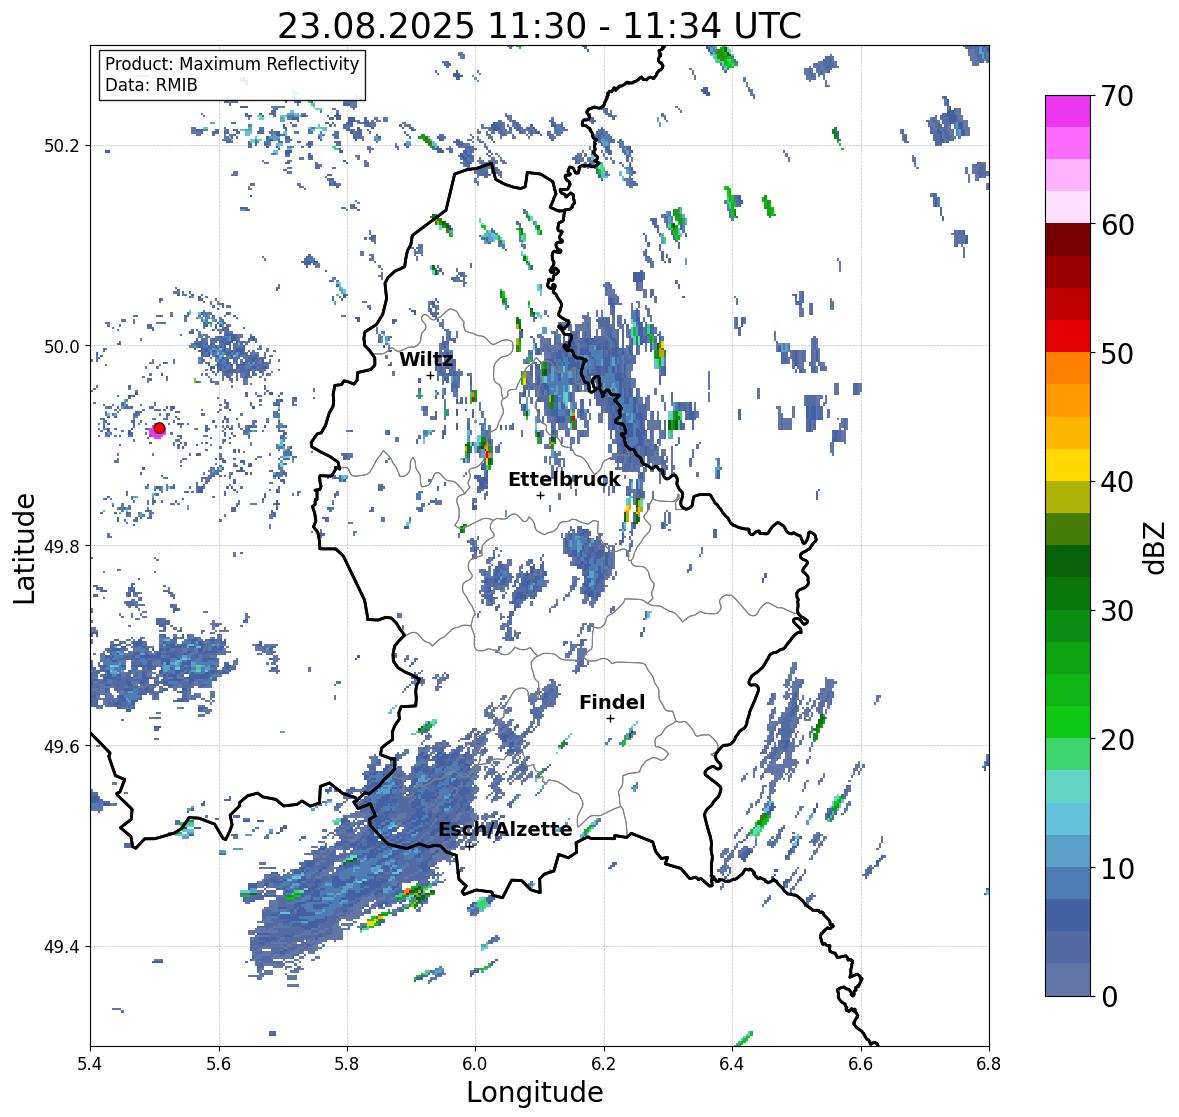Click the longitude tick label 5.8
Viewport: 1179px width, 1117px height.
coord(347,1063)
